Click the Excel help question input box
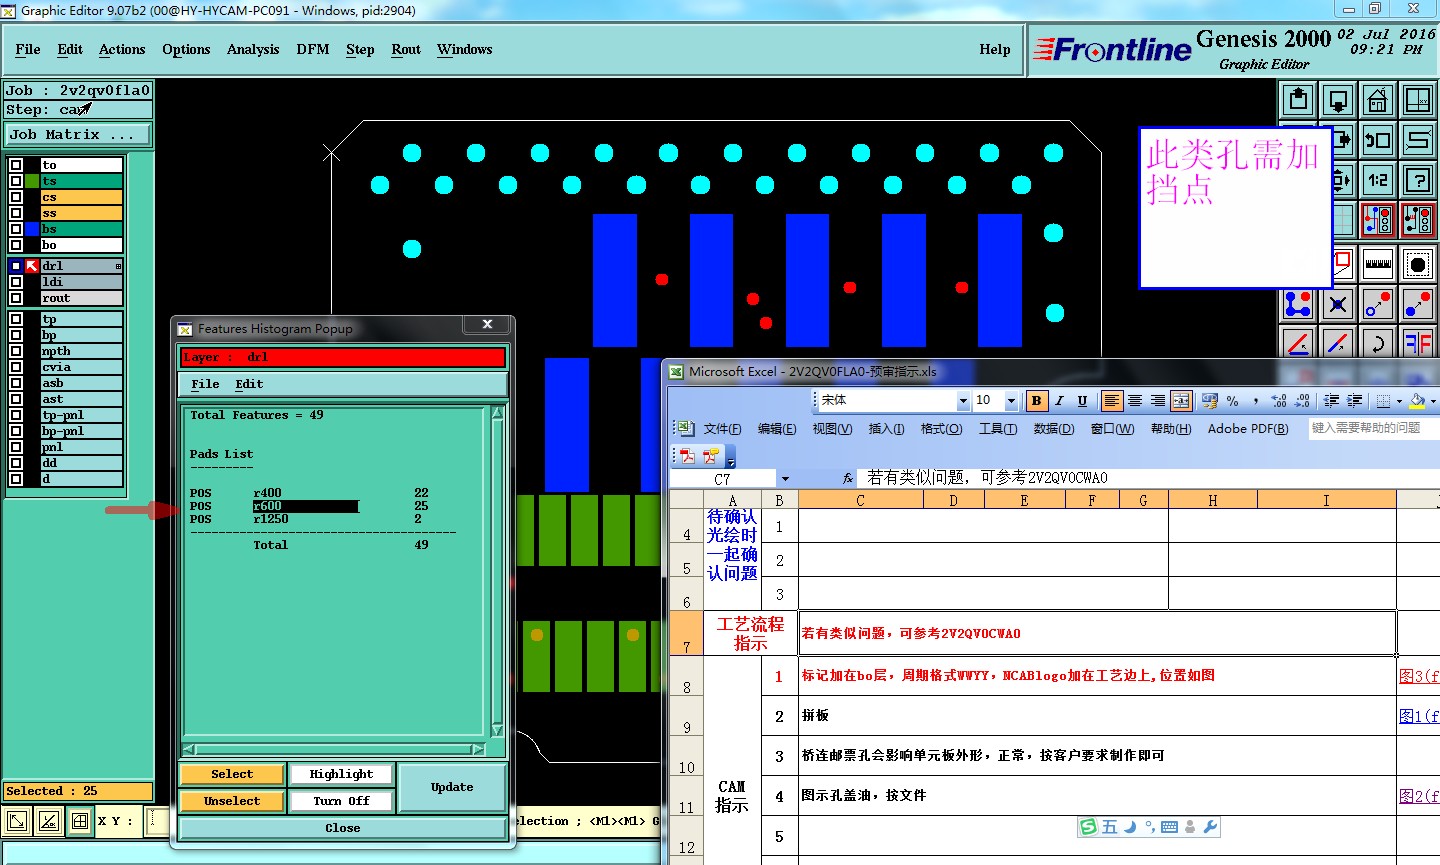This screenshot has width=1440, height=865. coord(1374,428)
